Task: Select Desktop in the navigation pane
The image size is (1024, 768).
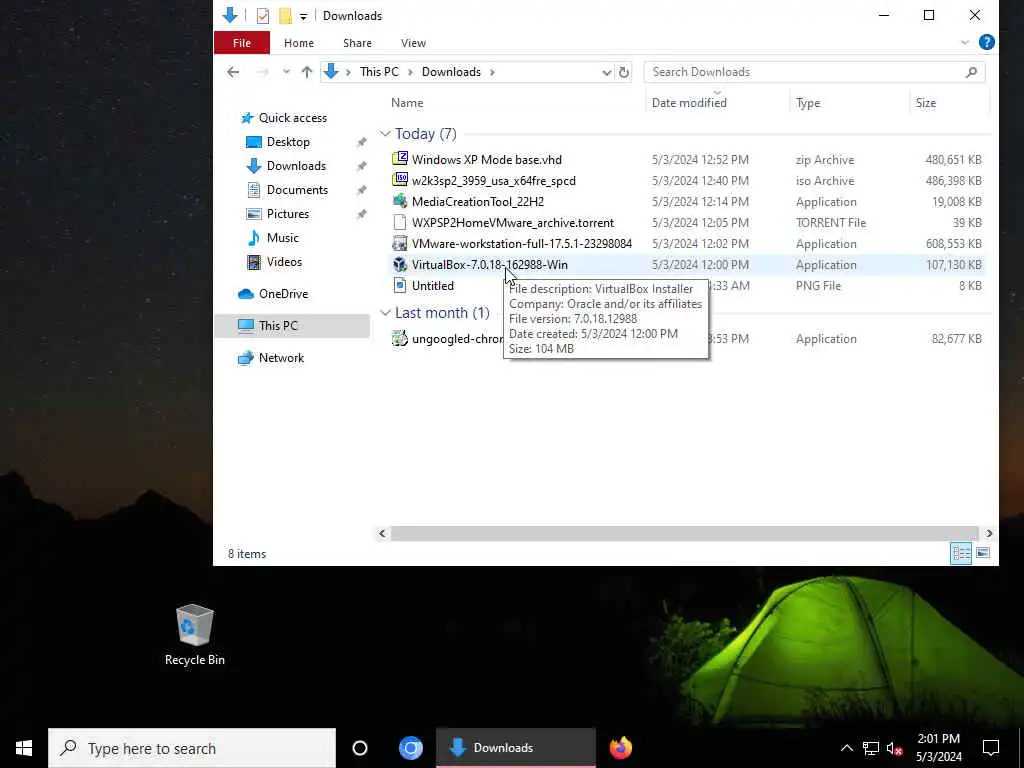Action: [287, 142]
